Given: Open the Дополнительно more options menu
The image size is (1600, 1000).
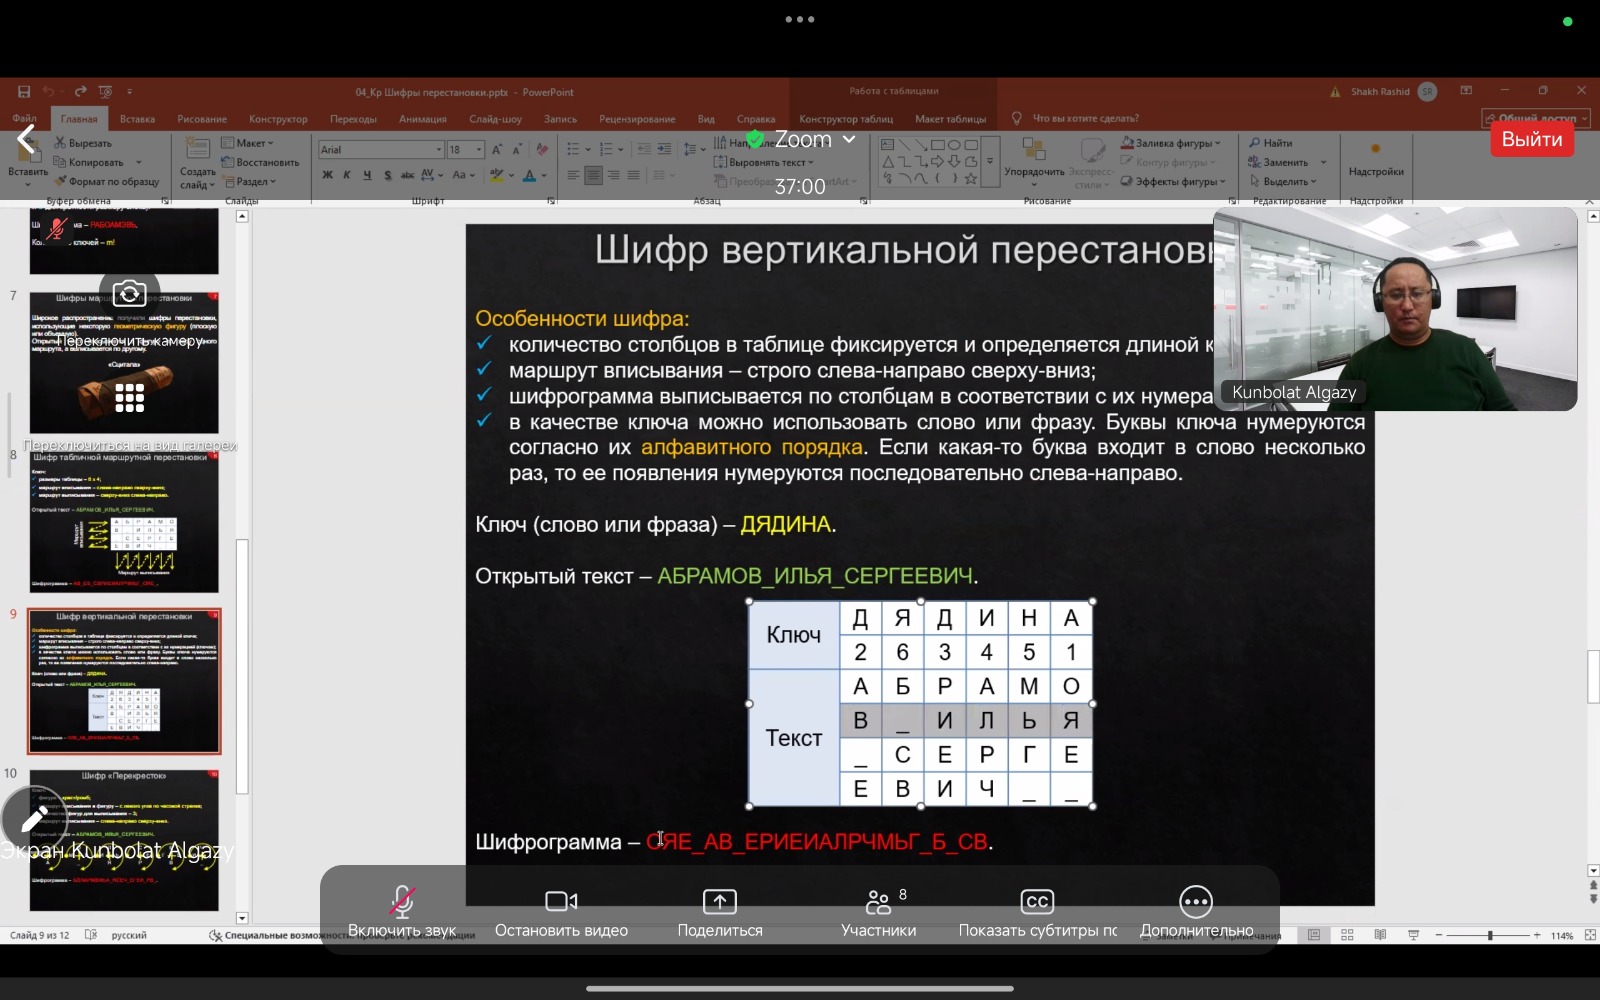Looking at the screenshot, I should click(x=1196, y=902).
